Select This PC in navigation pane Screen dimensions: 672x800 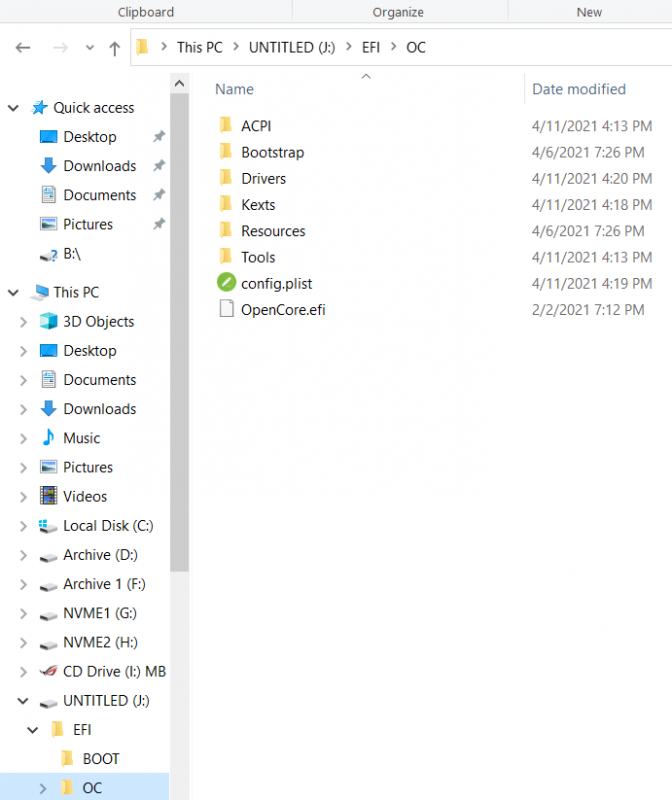pyautogui.click(x=76, y=293)
